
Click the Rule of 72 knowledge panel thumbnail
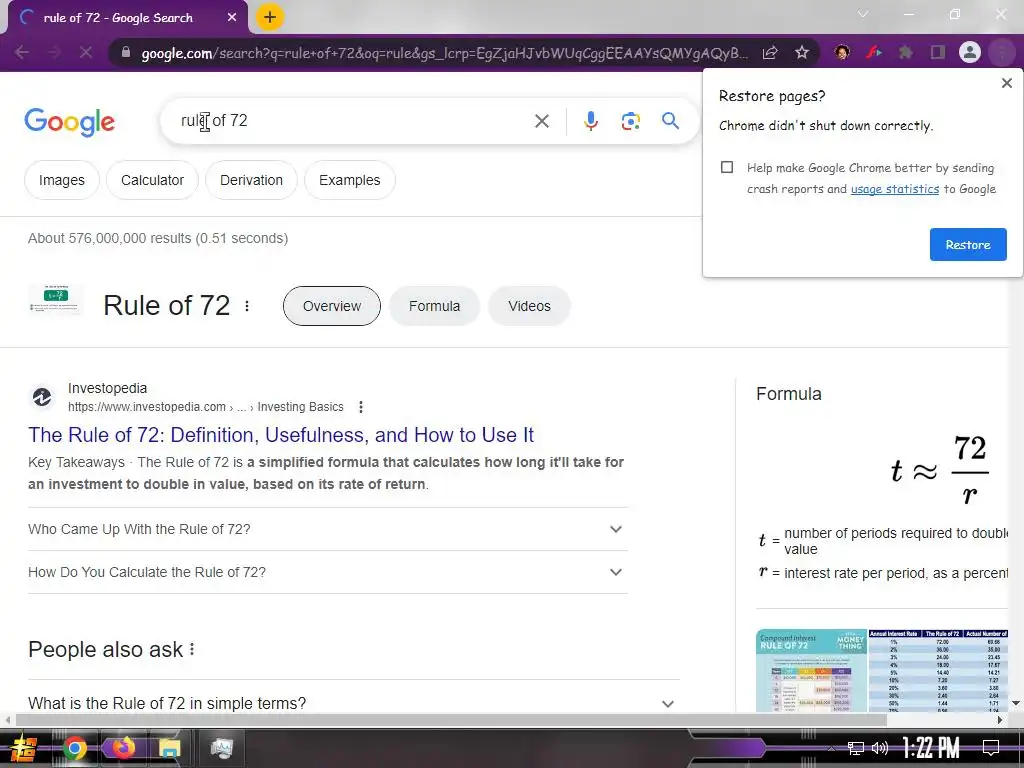click(56, 300)
